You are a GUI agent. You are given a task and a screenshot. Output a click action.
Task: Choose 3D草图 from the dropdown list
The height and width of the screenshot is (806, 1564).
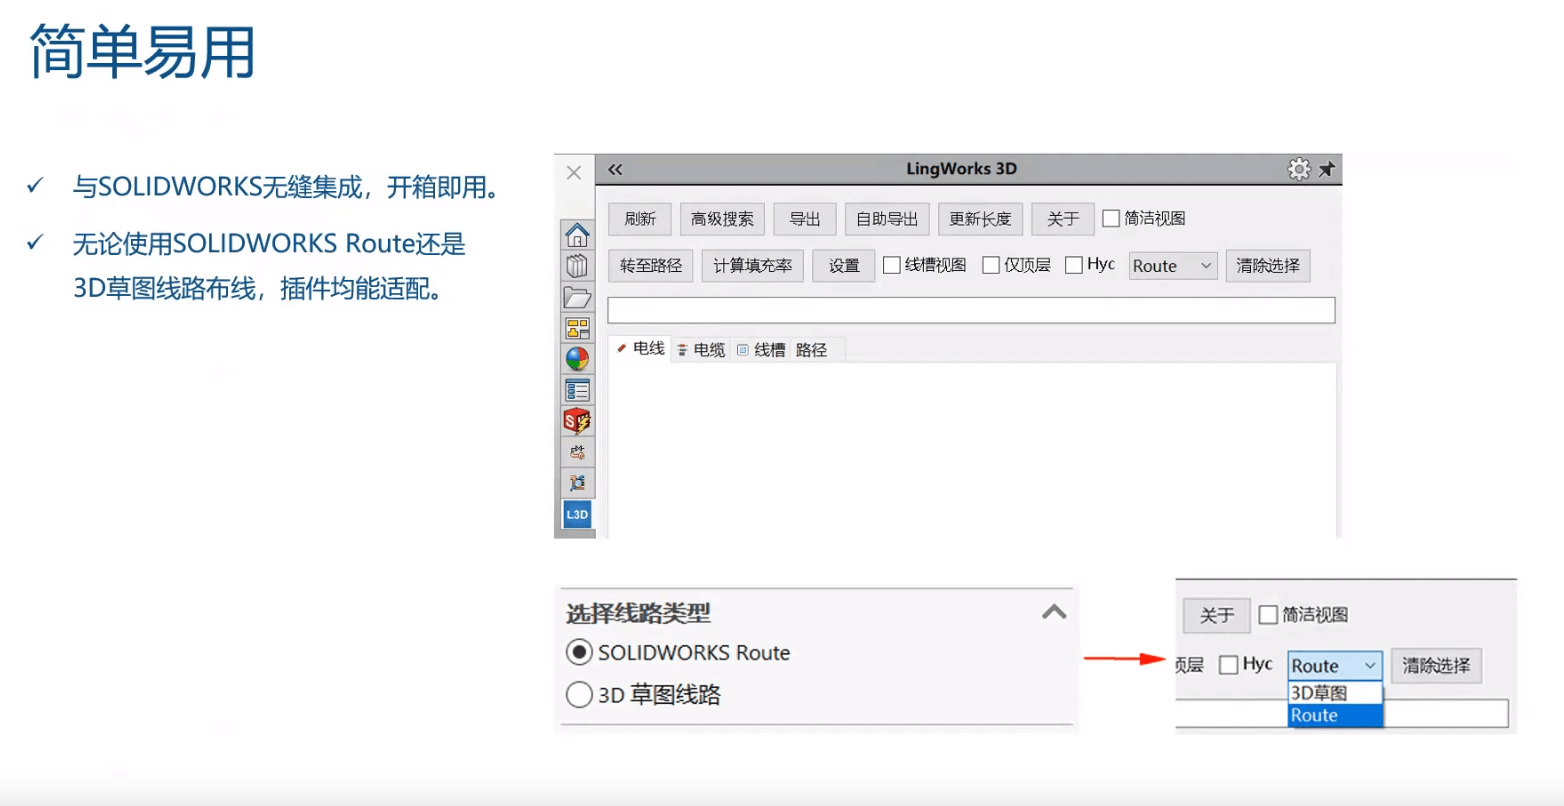coord(1335,693)
